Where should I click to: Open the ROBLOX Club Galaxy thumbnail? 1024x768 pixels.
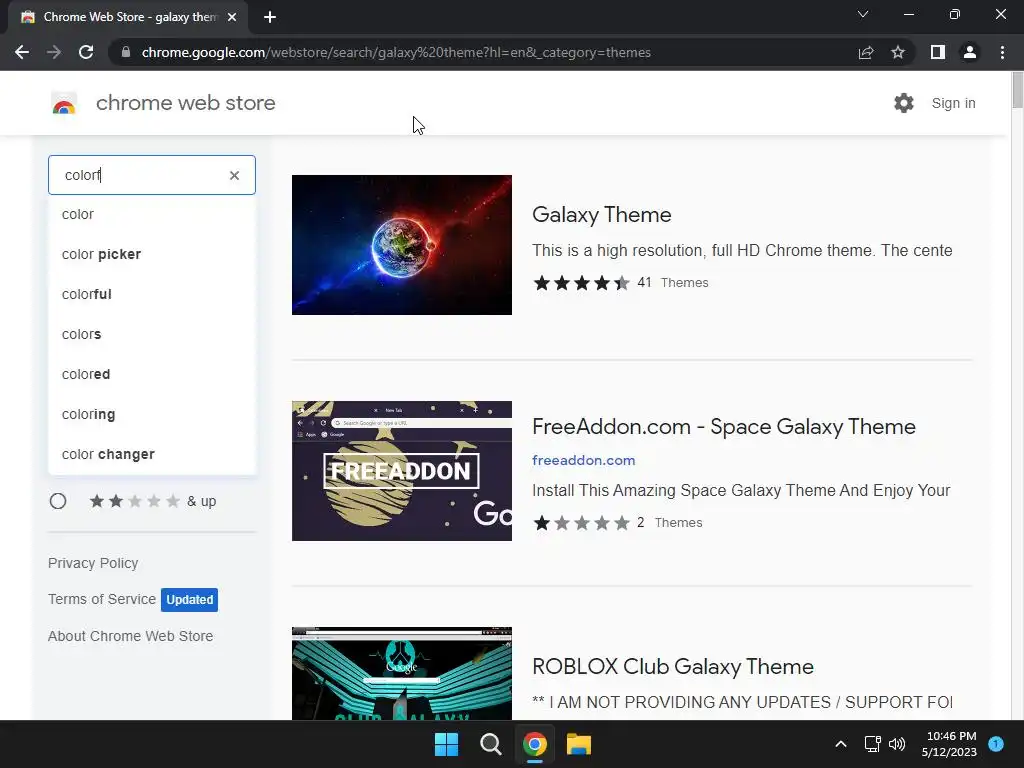(x=402, y=673)
